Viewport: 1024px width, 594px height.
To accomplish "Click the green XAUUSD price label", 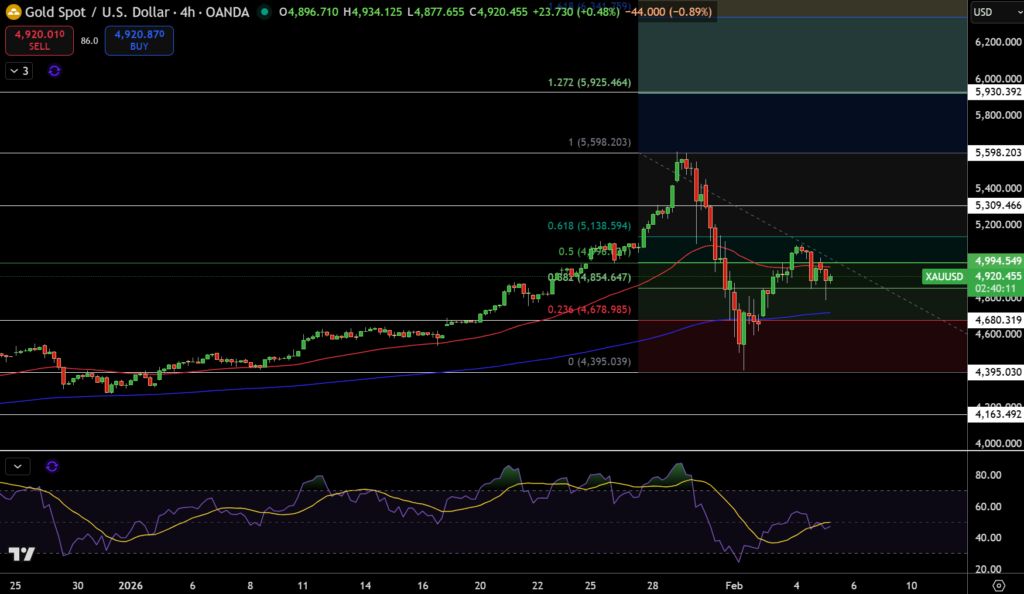I will pyautogui.click(x=943, y=276).
